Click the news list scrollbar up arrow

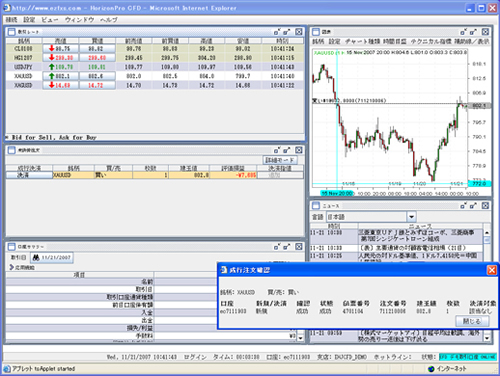(x=487, y=232)
